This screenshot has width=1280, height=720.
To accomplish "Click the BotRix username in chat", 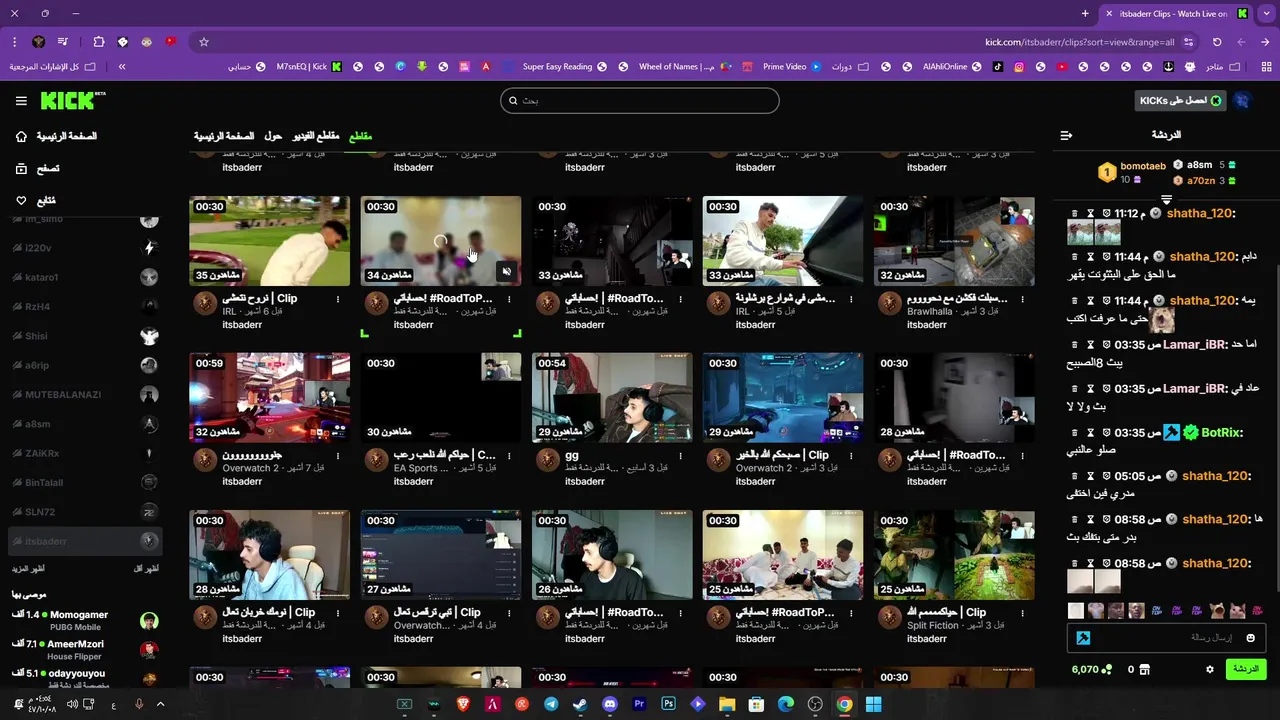I will [1221, 433].
